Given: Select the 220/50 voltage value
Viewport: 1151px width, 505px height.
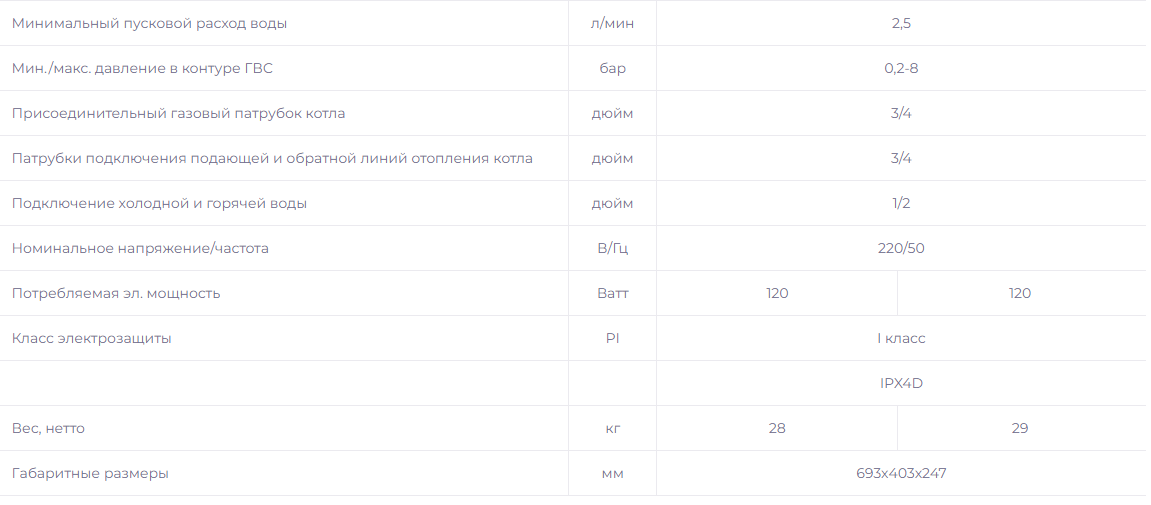Looking at the screenshot, I should point(901,248).
